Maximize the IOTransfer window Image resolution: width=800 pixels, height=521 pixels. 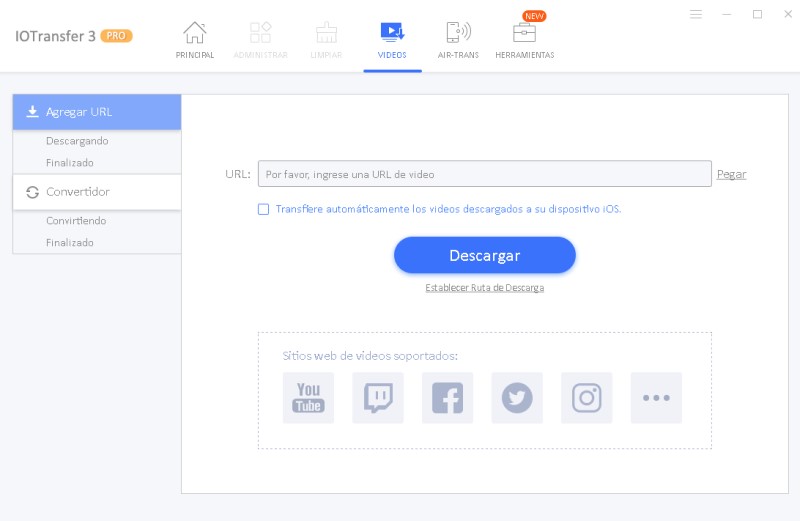(x=757, y=14)
